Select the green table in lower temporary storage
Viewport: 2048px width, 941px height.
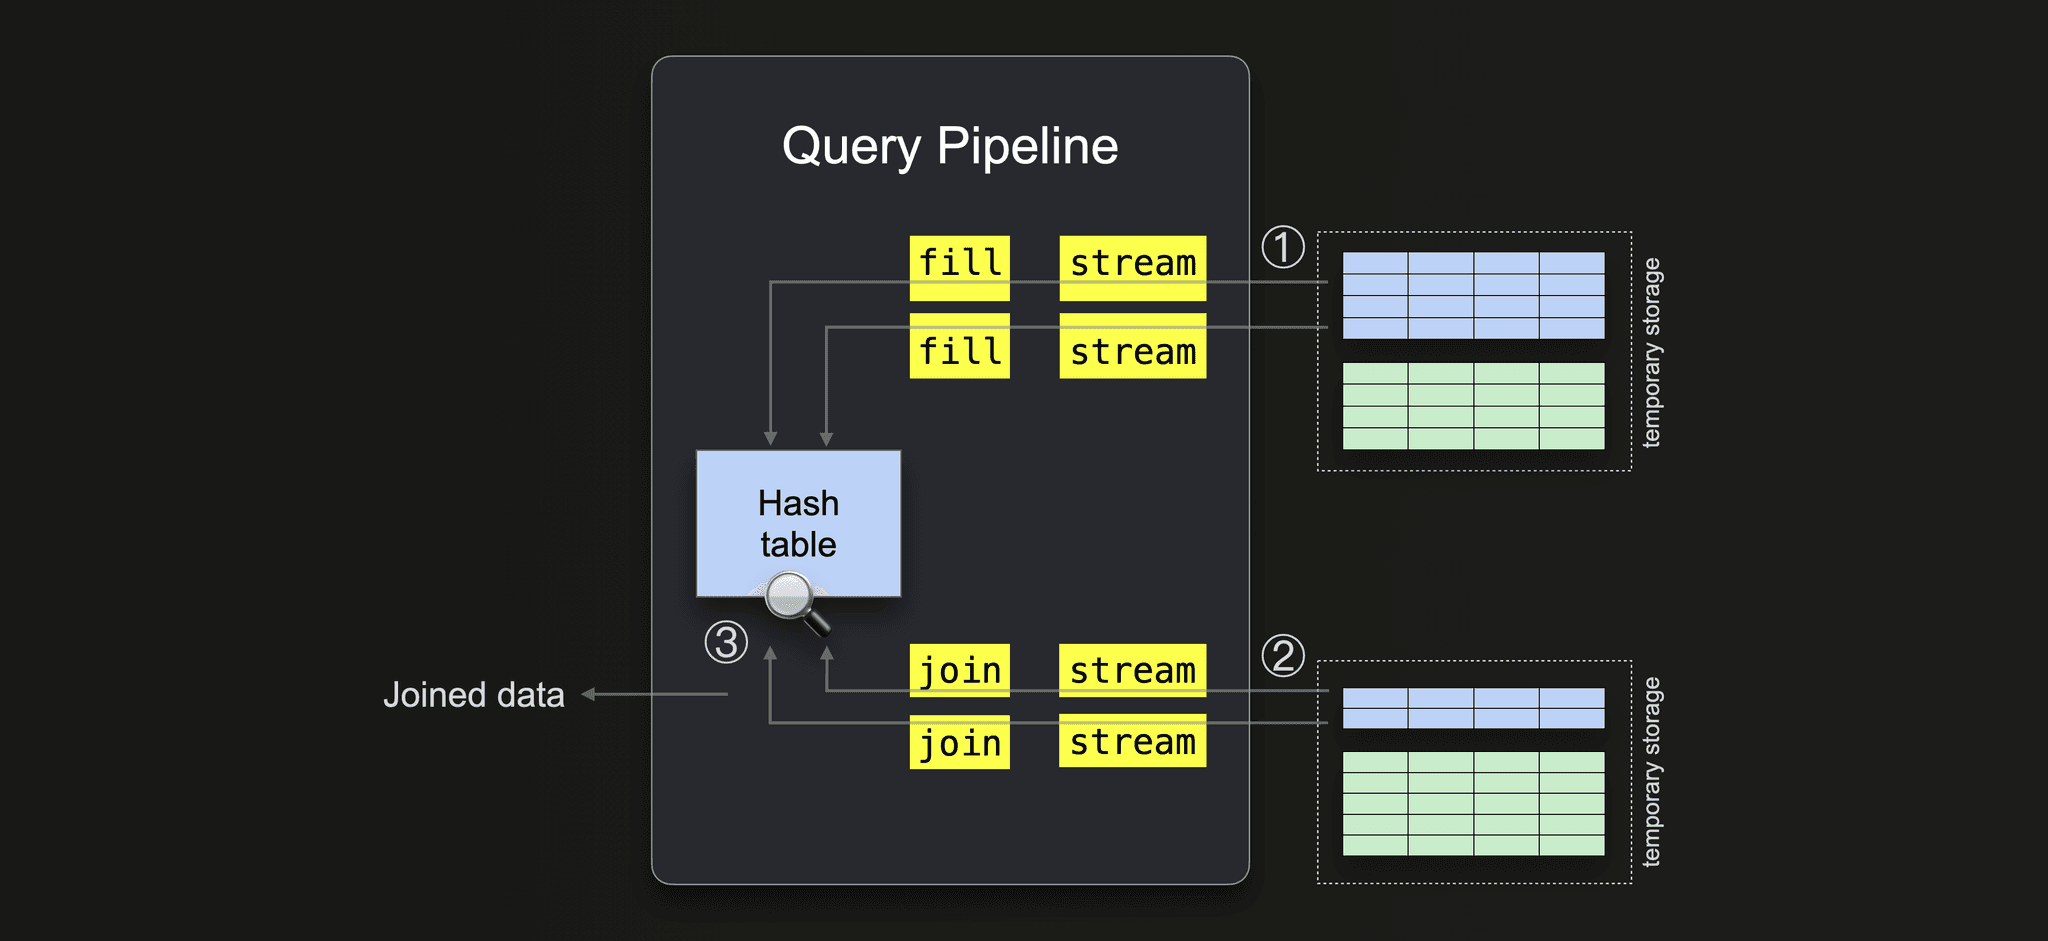[x=1473, y=804]
